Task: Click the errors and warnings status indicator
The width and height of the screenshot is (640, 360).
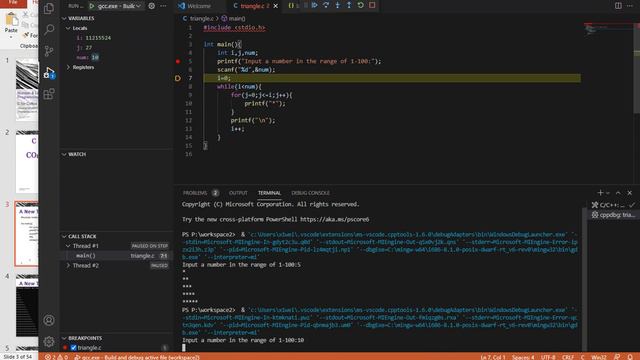Action: (x=56, y=357)
